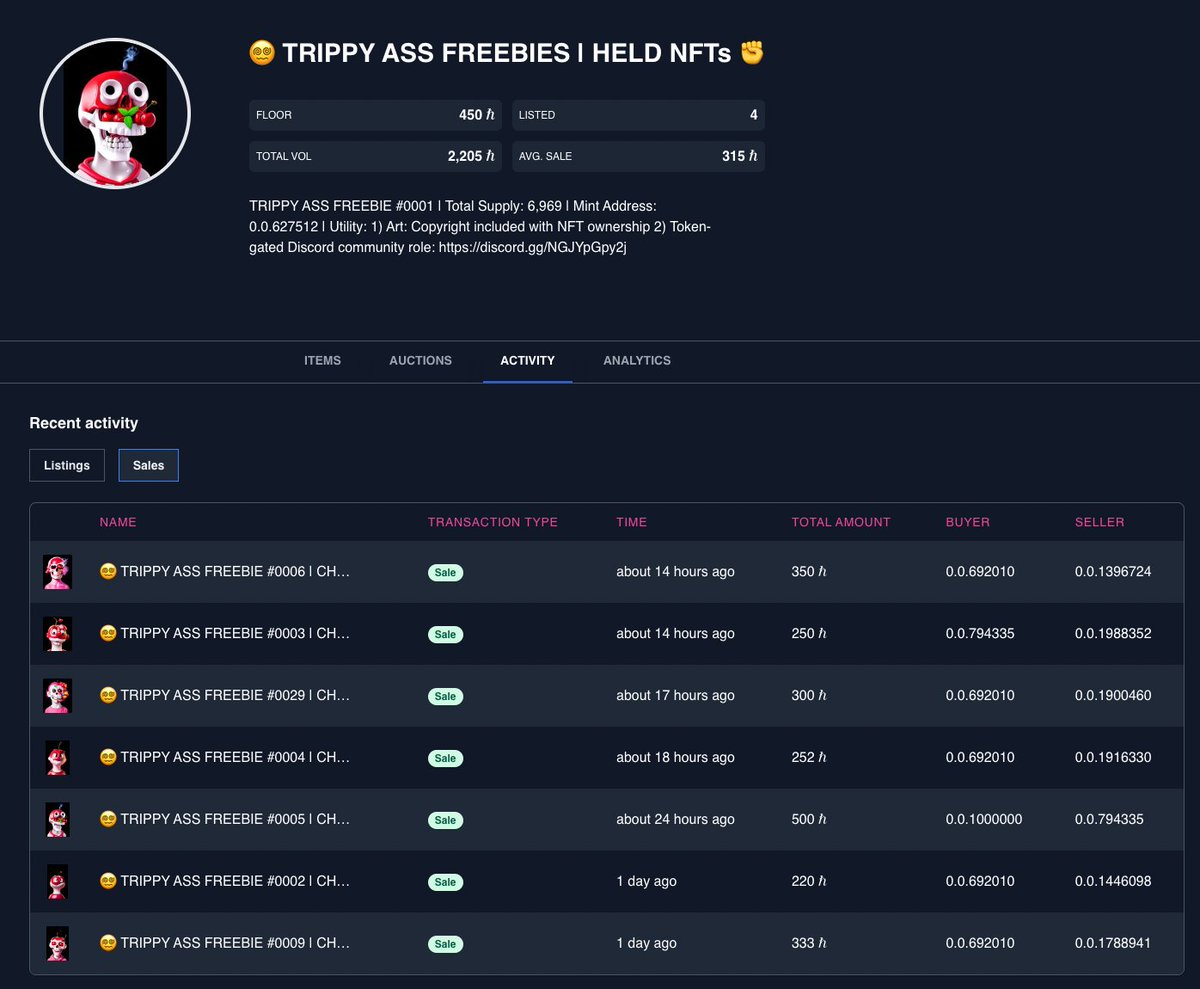Open the ANALYTICS tab
The width and height of the screenshot is (1200, 989).
(637, 361)
